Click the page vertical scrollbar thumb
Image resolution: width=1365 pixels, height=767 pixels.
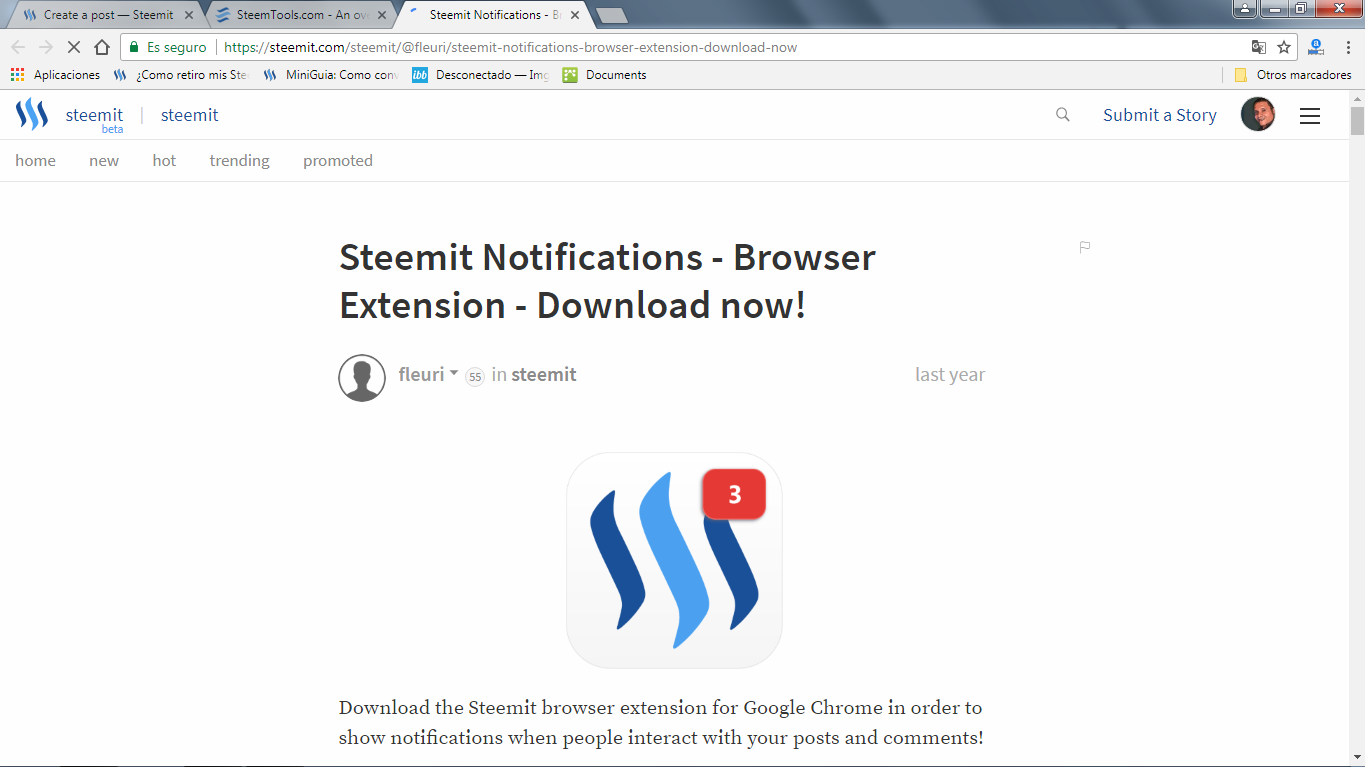coord(1357,120)
